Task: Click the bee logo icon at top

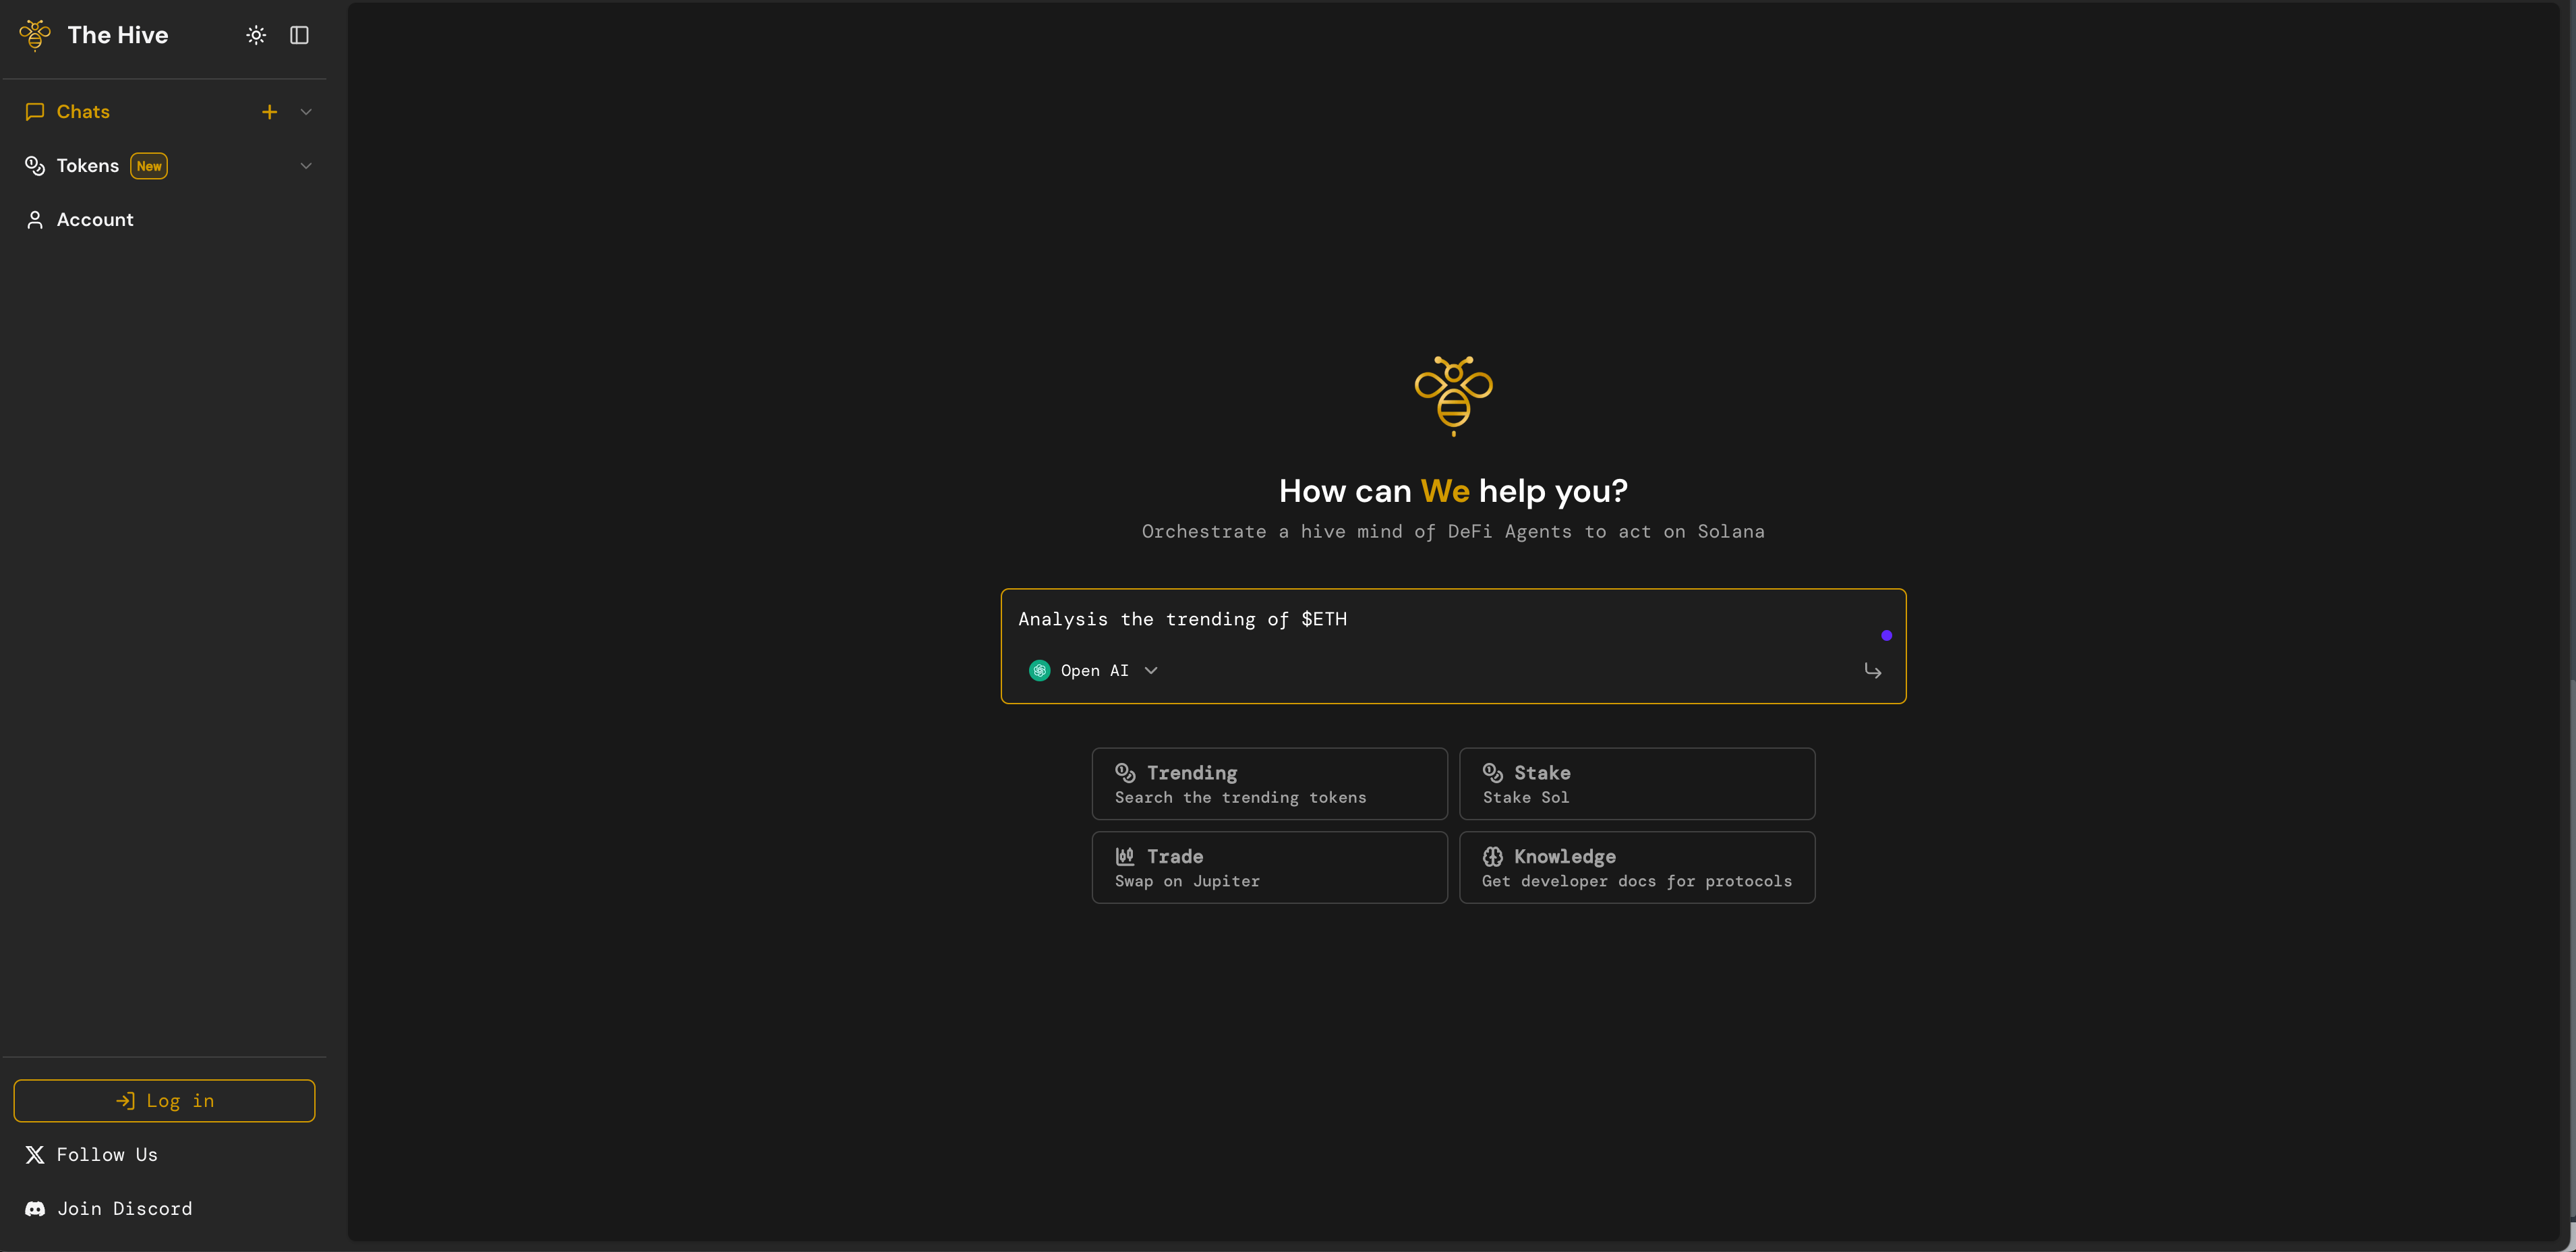Action: (x=34, y=34)
